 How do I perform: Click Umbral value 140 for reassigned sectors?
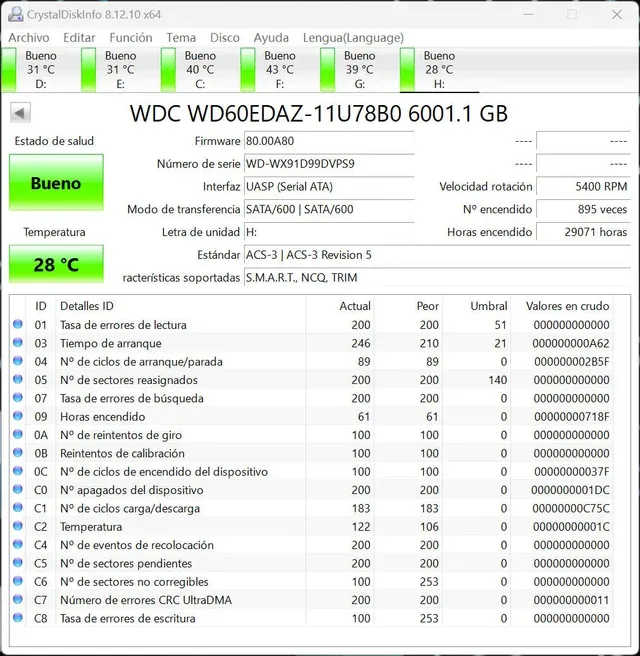pos(497,380)
